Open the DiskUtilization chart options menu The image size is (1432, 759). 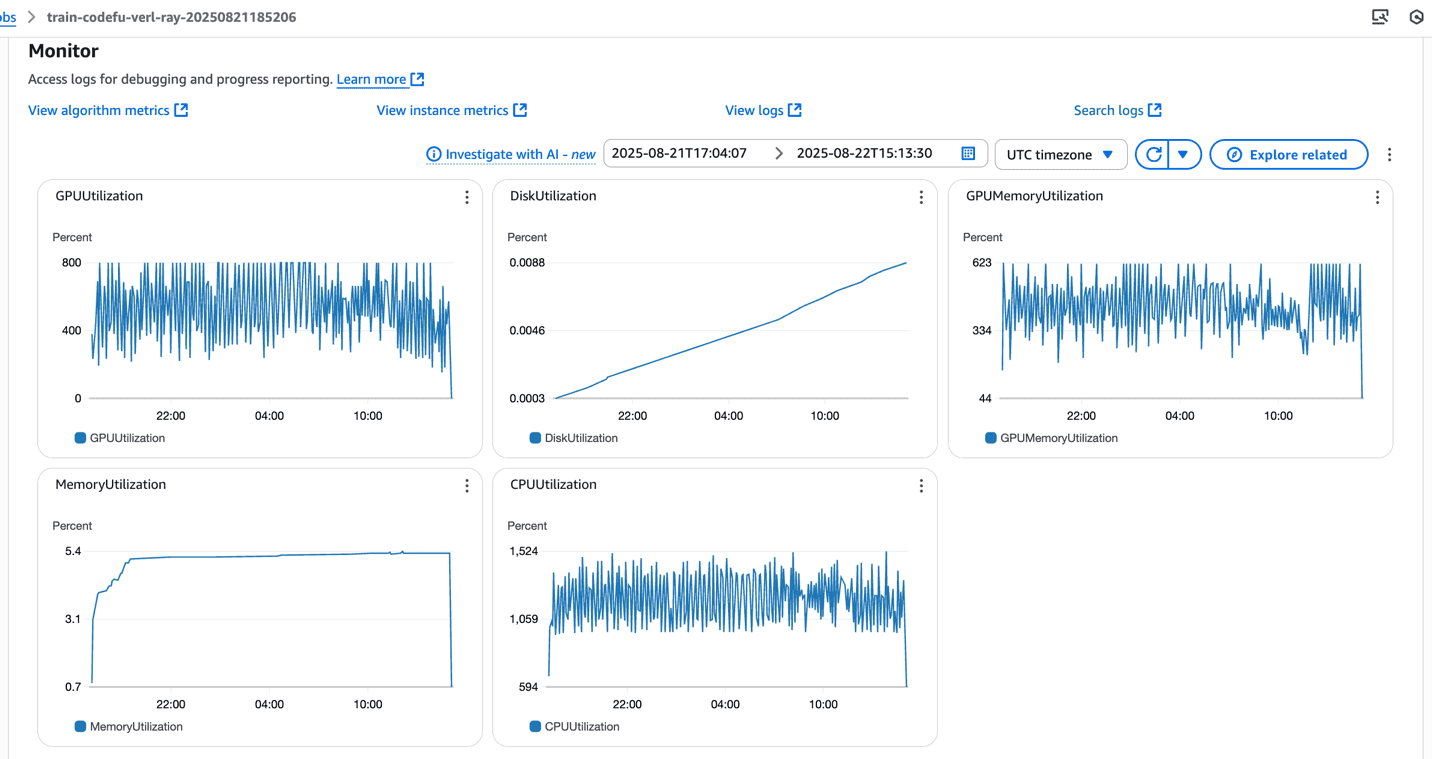pyautogui.click(x=921, y=198)
